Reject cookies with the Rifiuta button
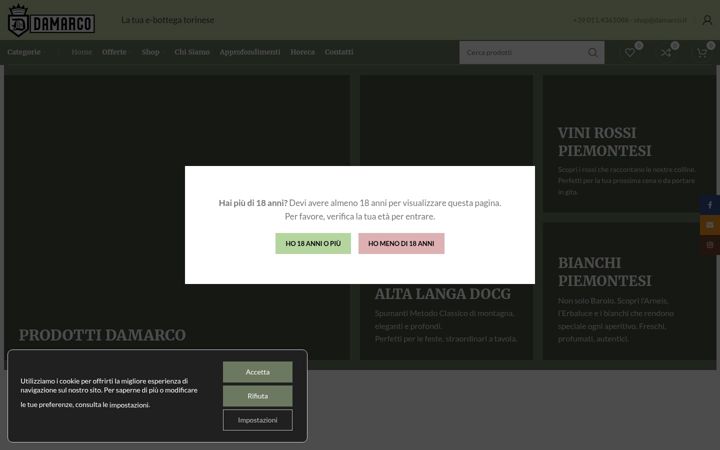 click(x=258, y=396)
